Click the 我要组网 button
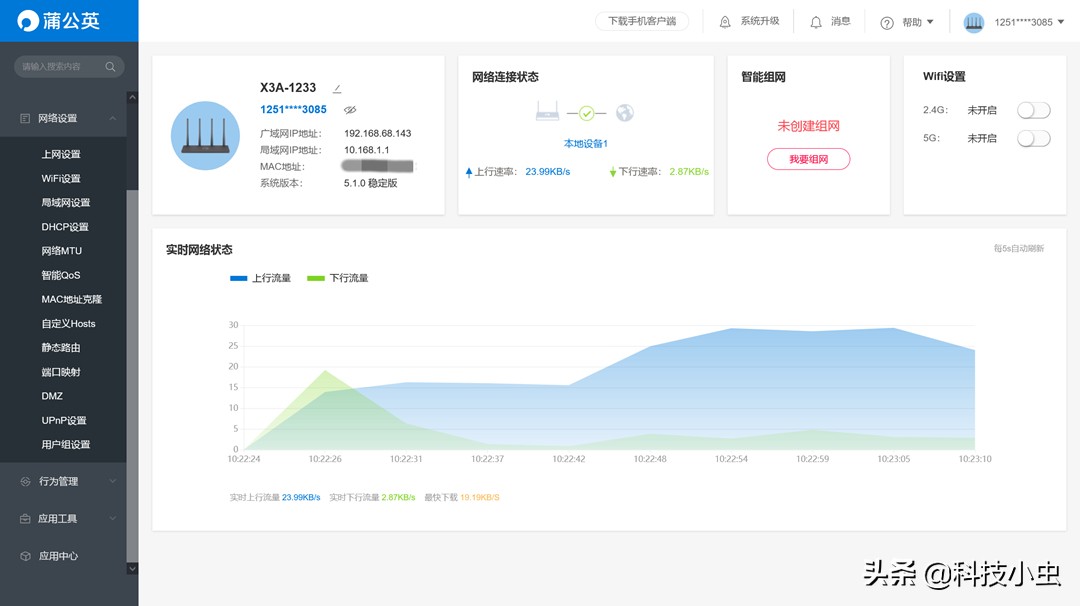The image size is (1080, 606). tap(809, 159)
